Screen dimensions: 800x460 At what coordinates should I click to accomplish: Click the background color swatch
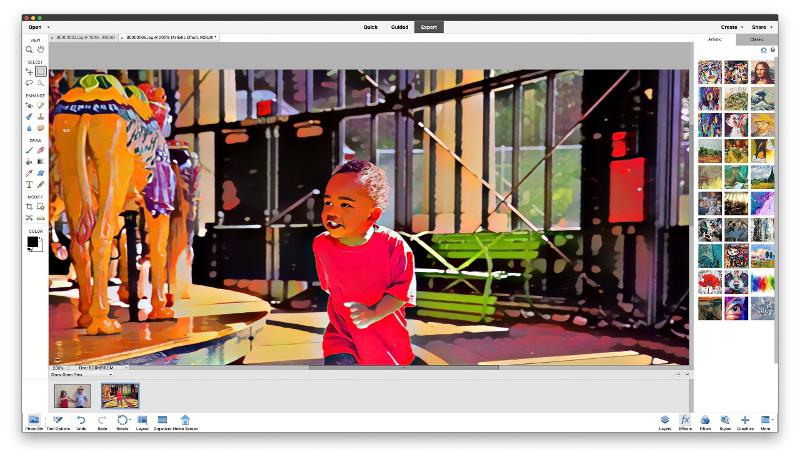(40, 248)
